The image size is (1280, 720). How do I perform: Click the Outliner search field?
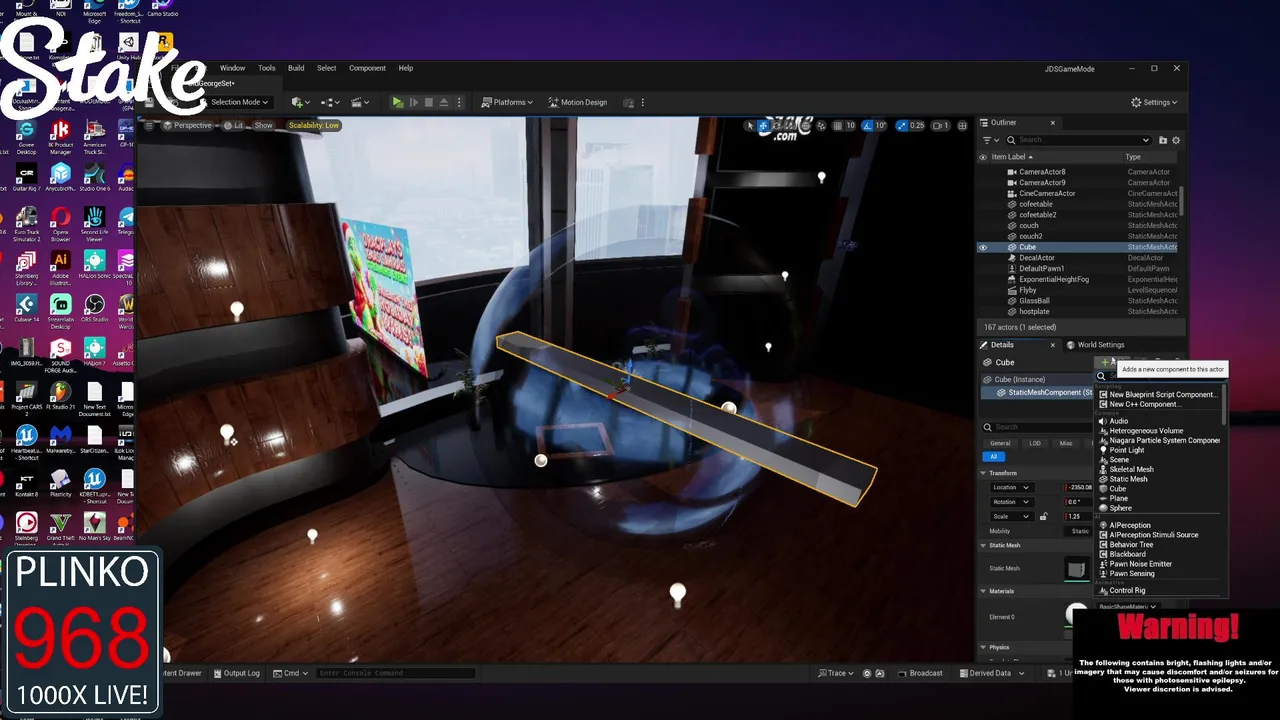click(x=1079, y=140)
